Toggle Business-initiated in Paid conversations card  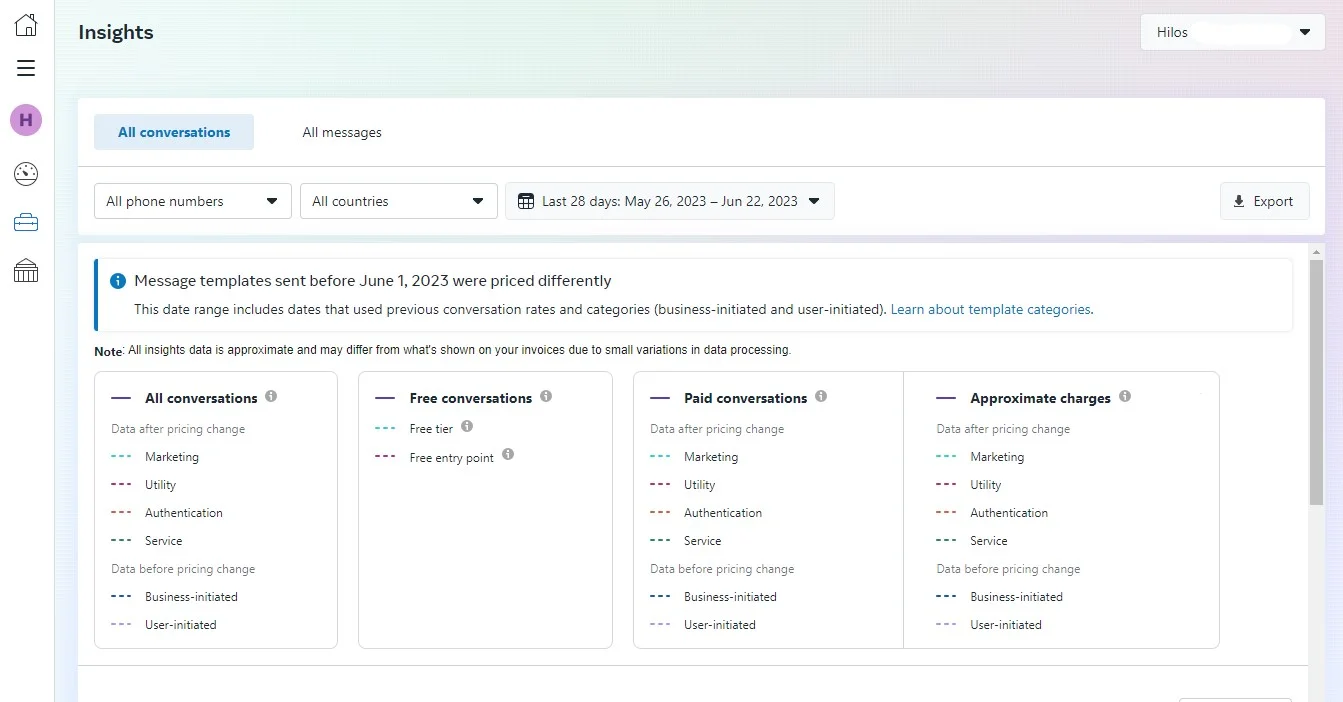(x=714, y=597)
